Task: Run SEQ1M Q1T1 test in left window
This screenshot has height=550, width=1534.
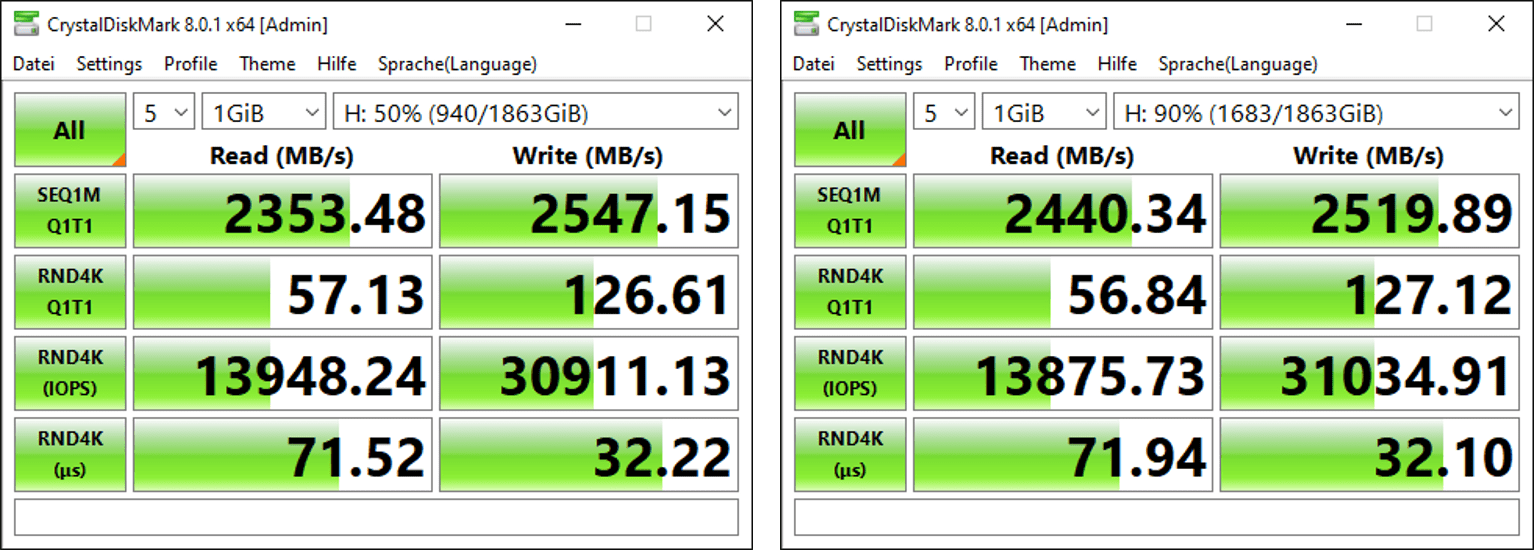Action: (70, 211)
